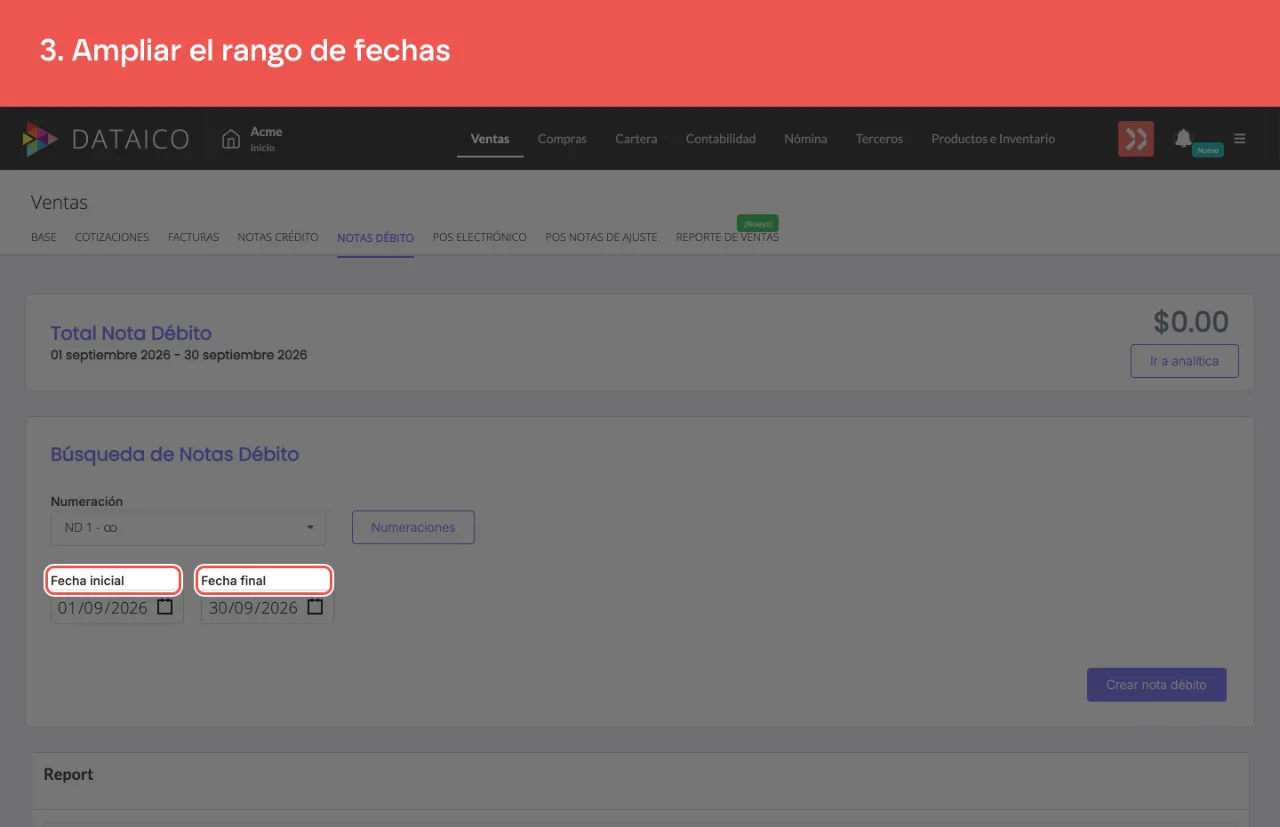Open Productos e Inventario menu

993,139
